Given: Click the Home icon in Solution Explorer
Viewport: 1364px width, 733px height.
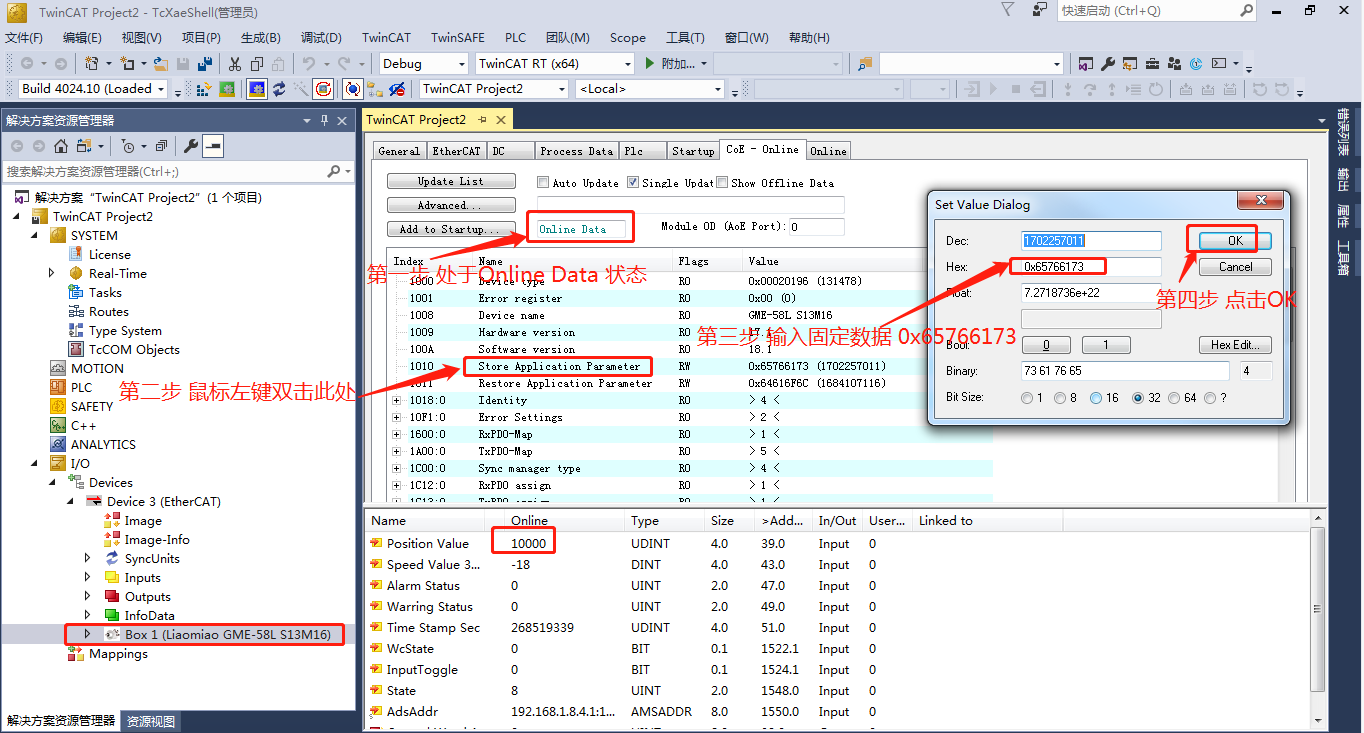Looking at the screenshot, I should tap(61, 146).
